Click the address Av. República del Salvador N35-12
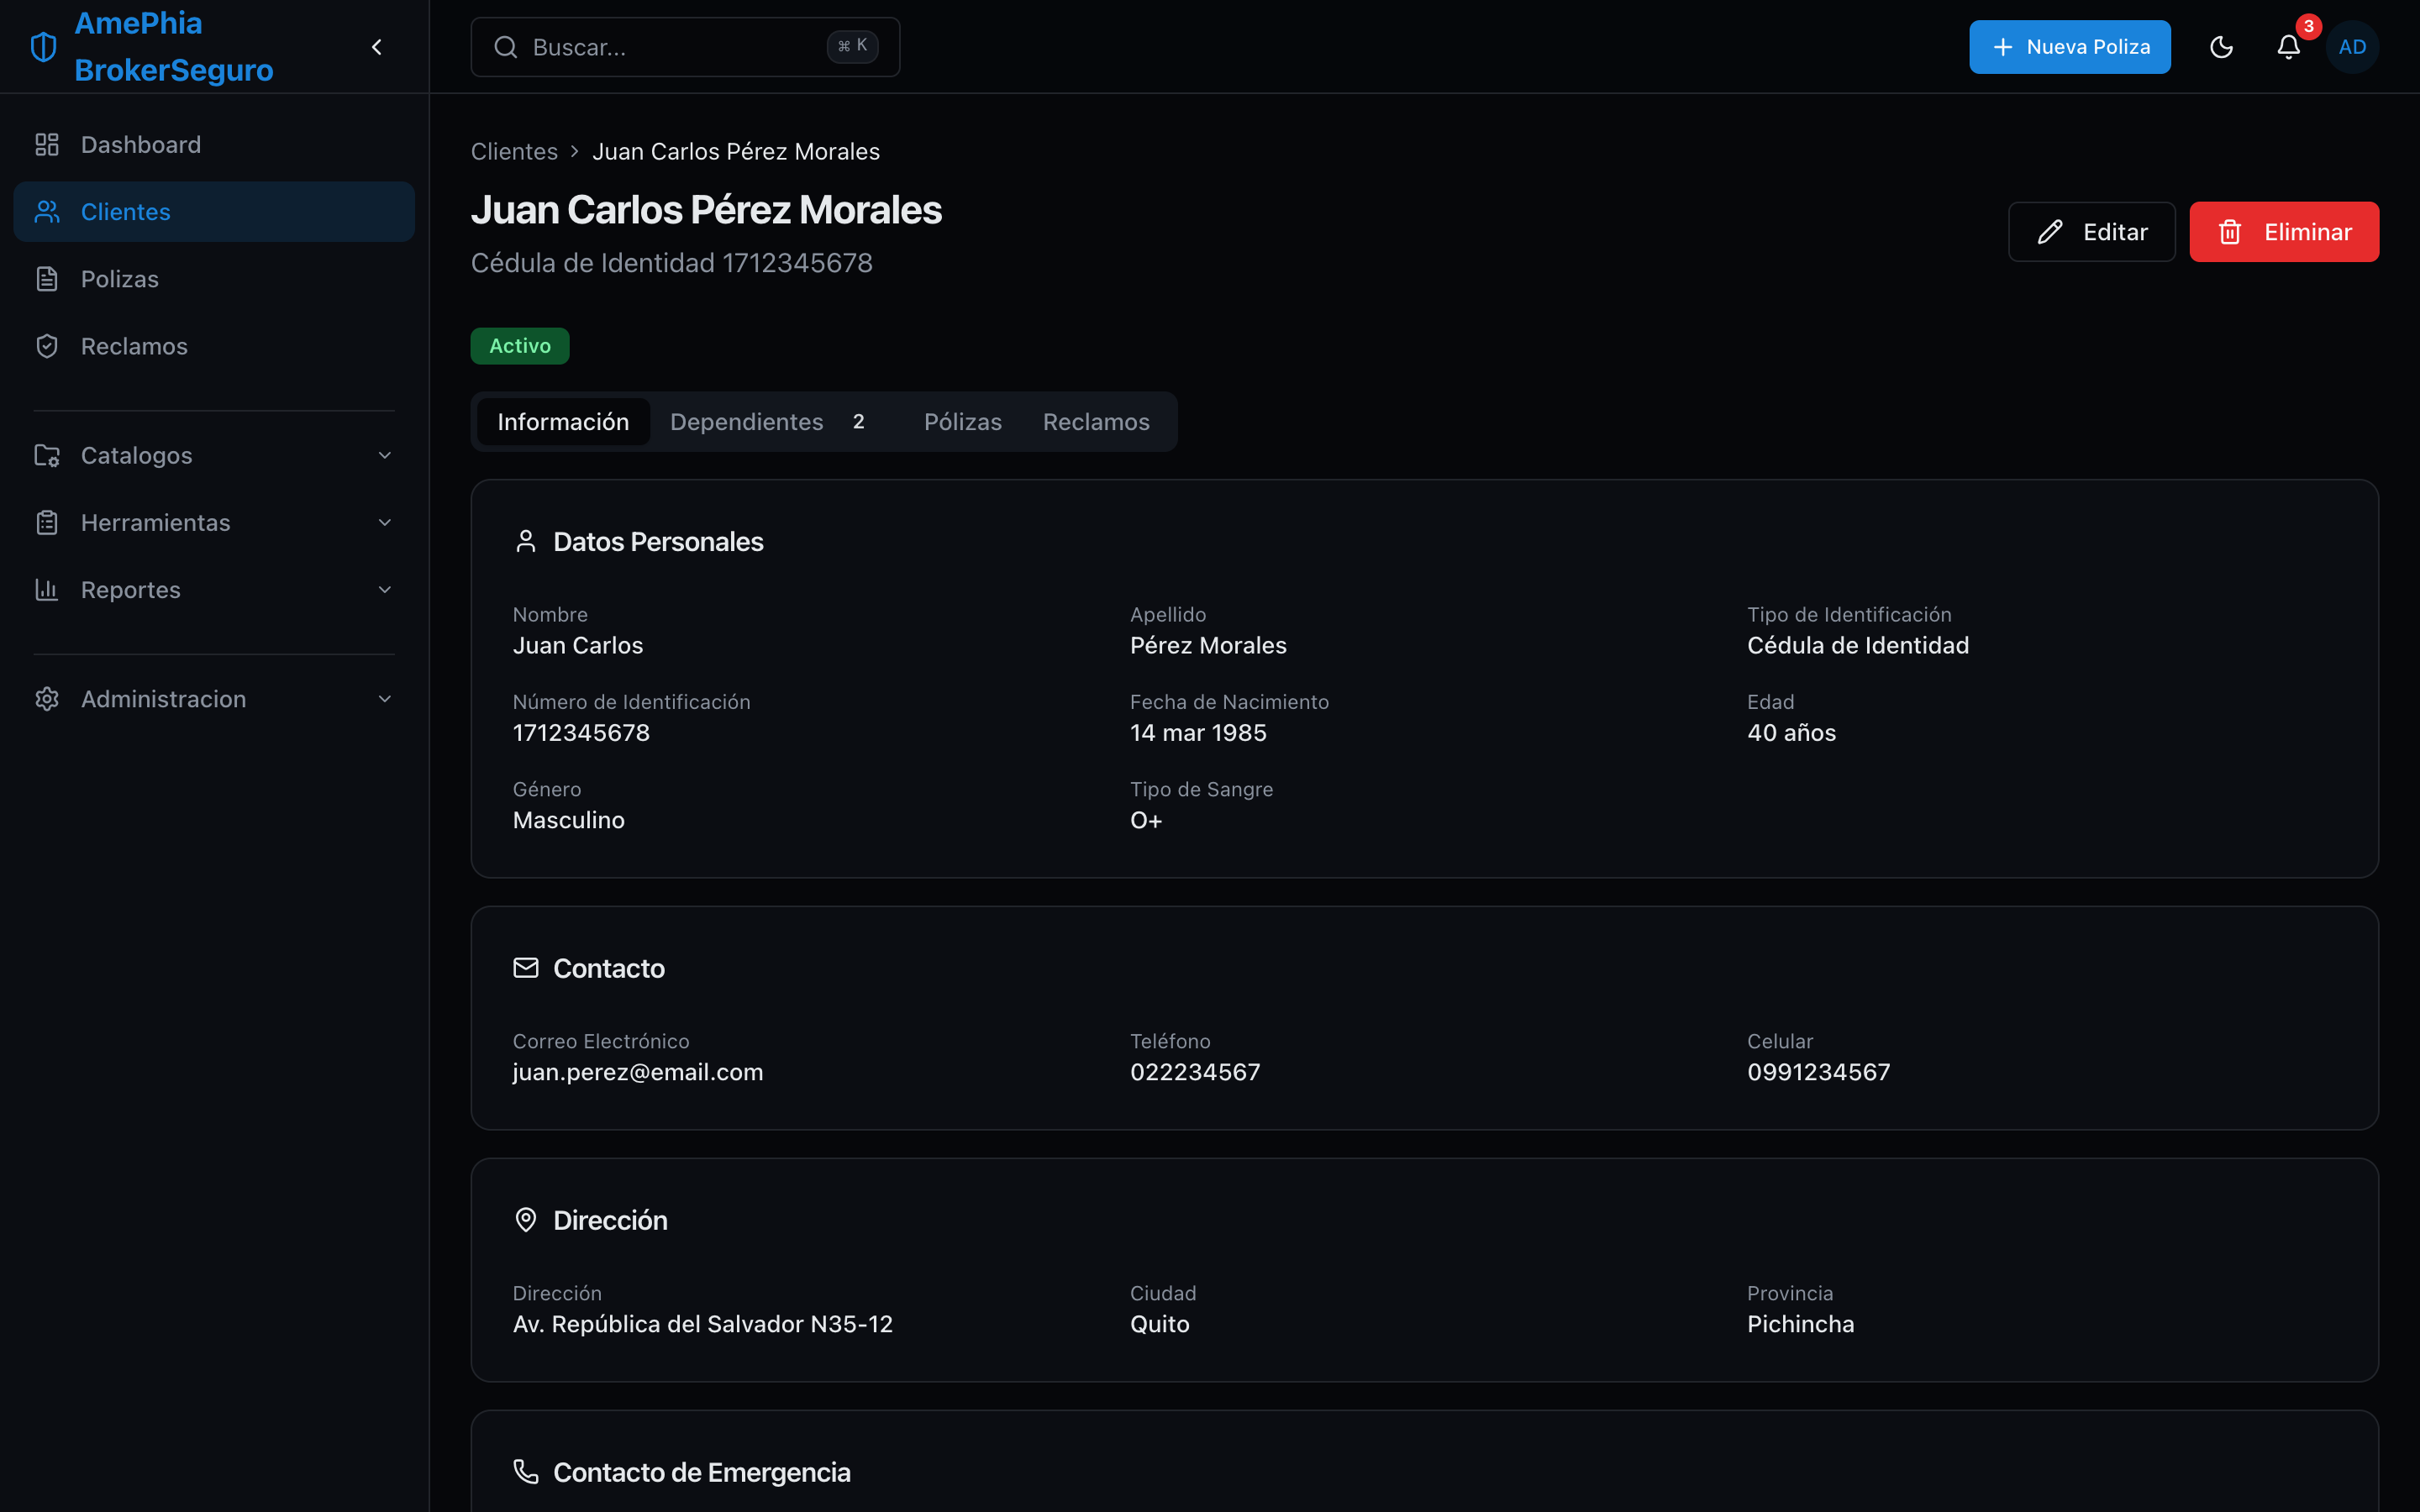The height and width of the screenshot is (1512, 2420). pyautogui.click(x=703, y=1324)
